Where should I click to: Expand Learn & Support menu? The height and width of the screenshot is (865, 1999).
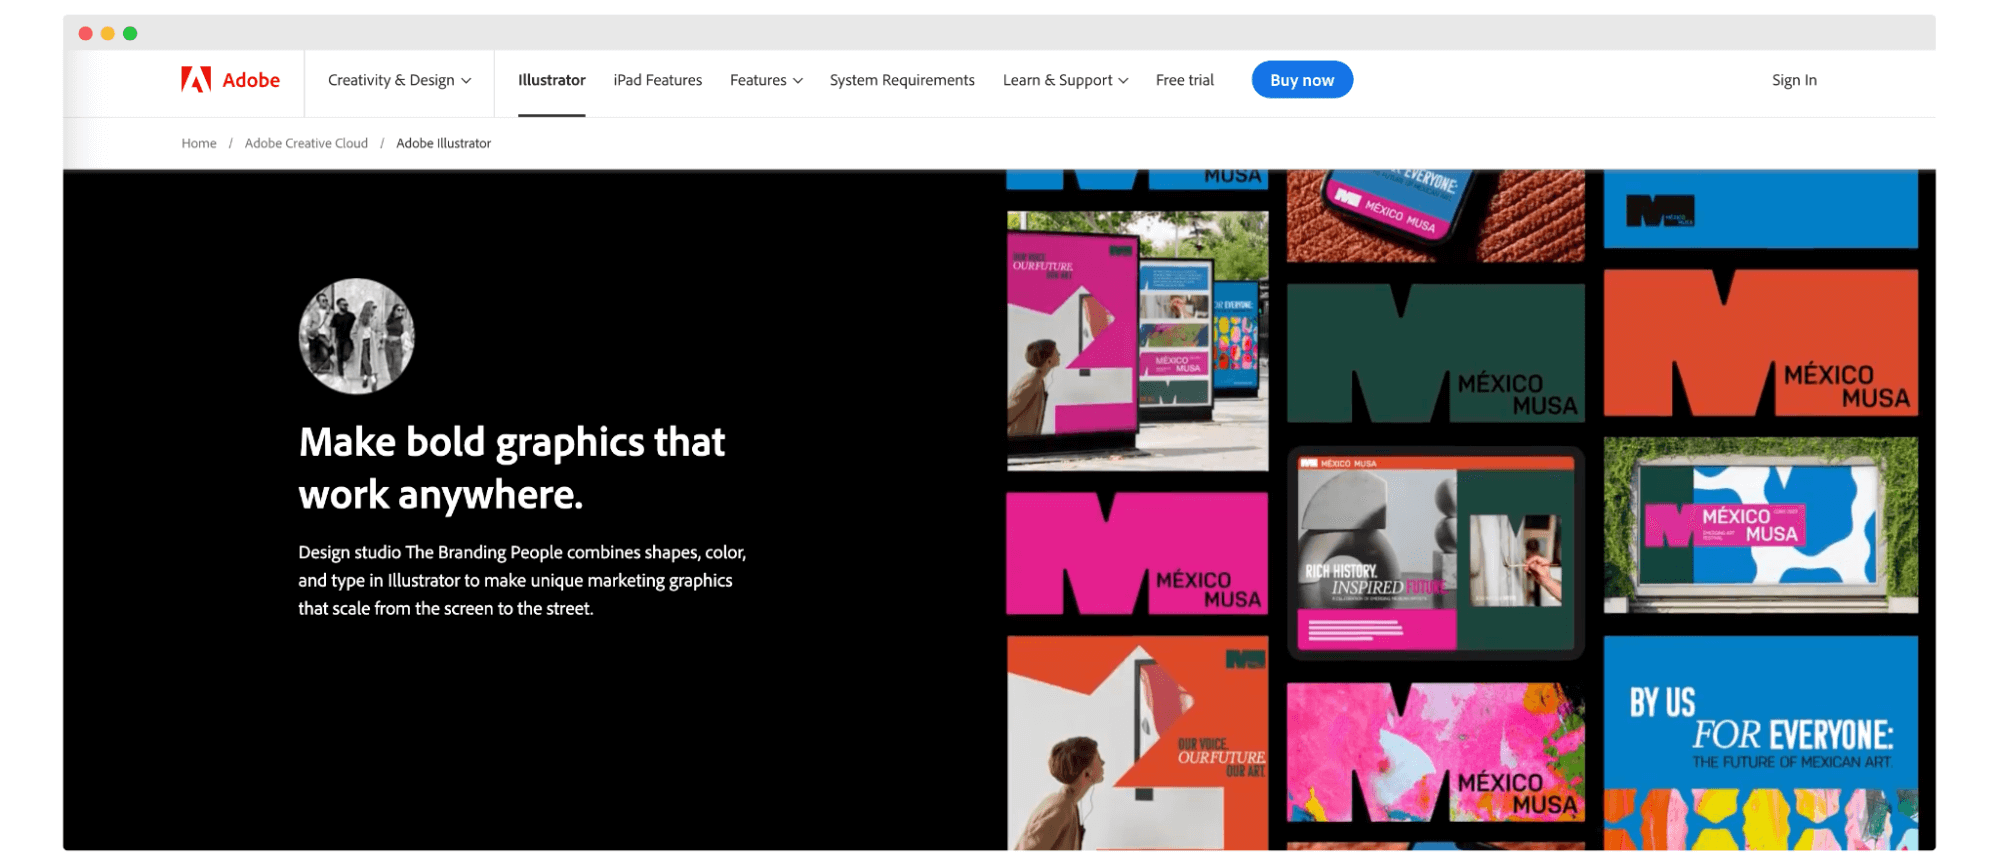[1065, 80]
